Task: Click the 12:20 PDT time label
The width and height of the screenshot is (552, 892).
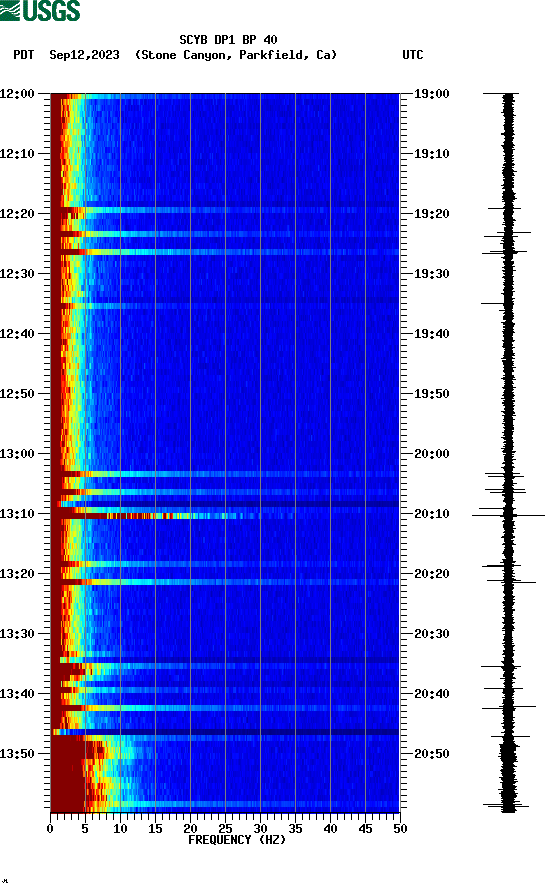Action: (x=17, y=214)
